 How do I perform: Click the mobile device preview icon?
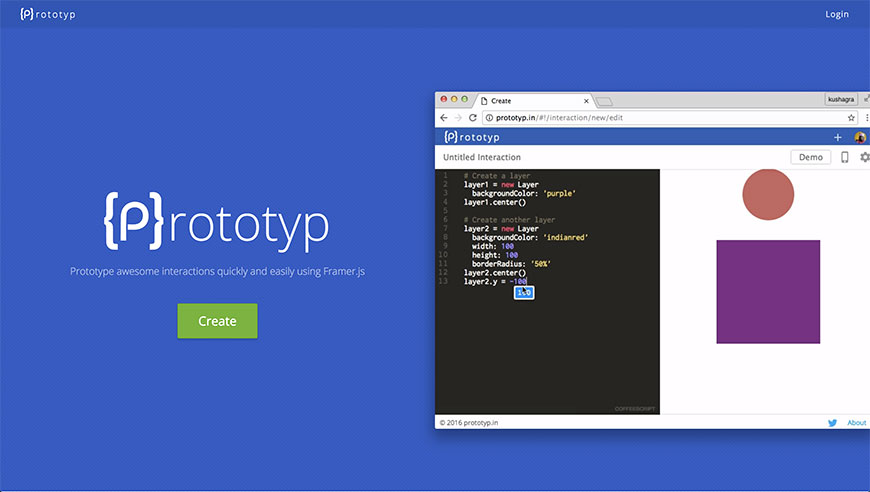click(845, 158)
